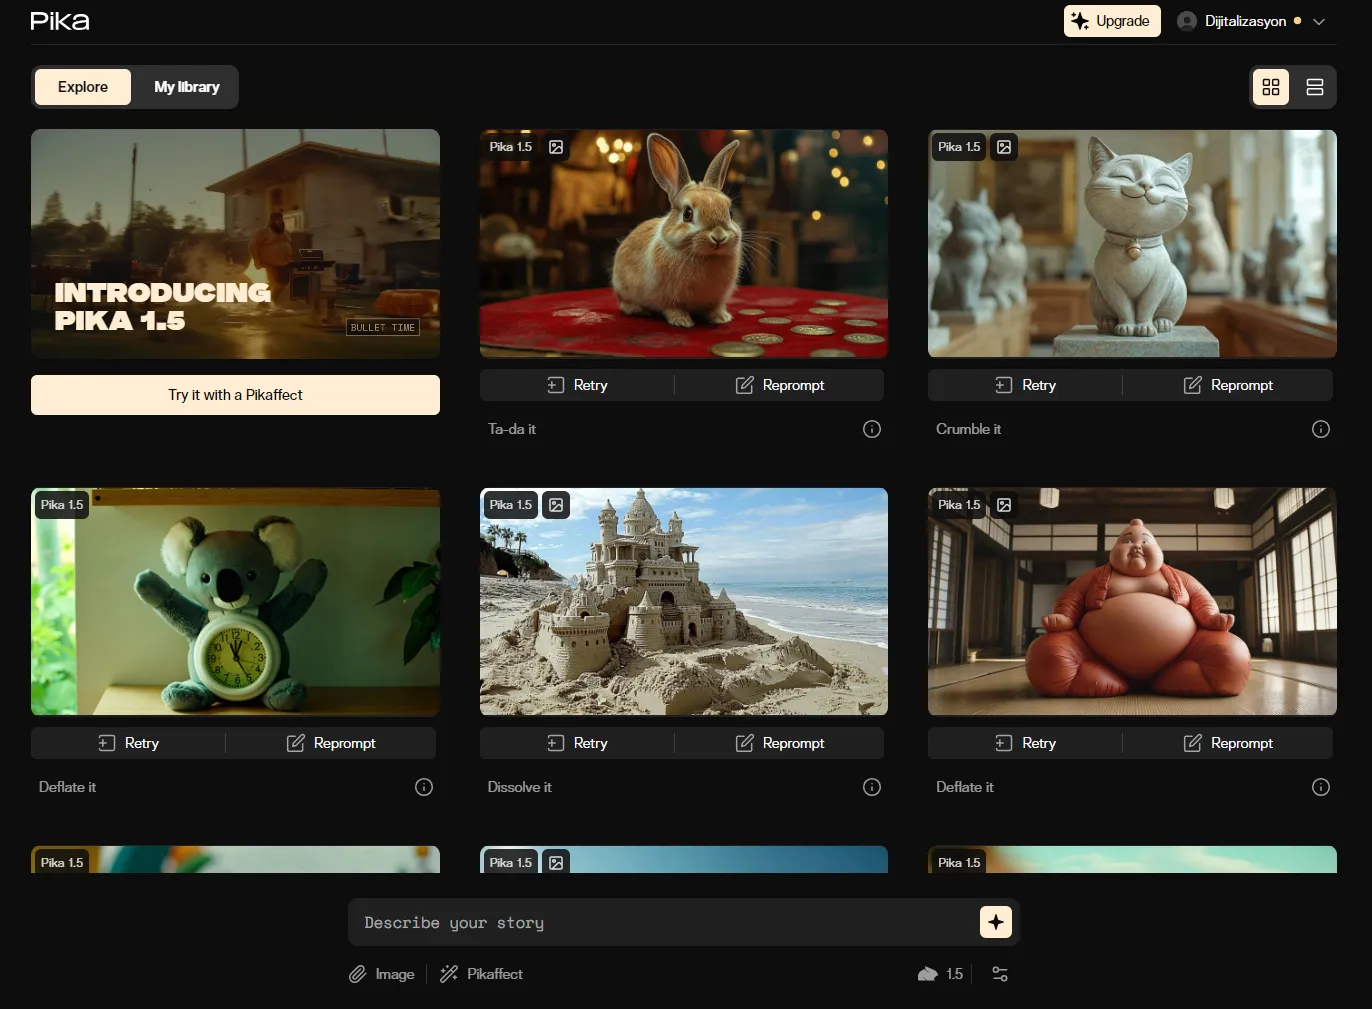
Task: Switch to the Explore tab
Action: pos(83,87)
